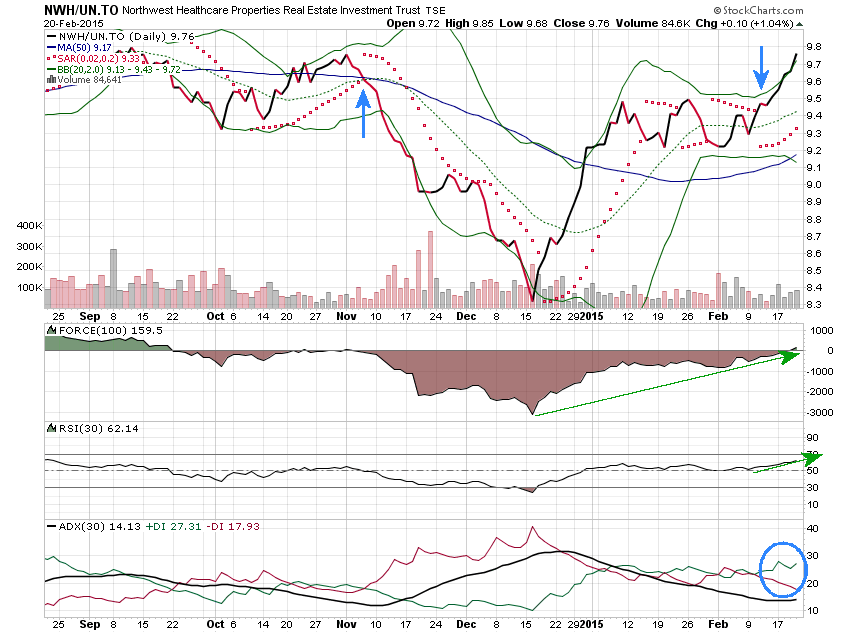
Task: Click the green up triangle beside Chg
Action: point(799,24)
